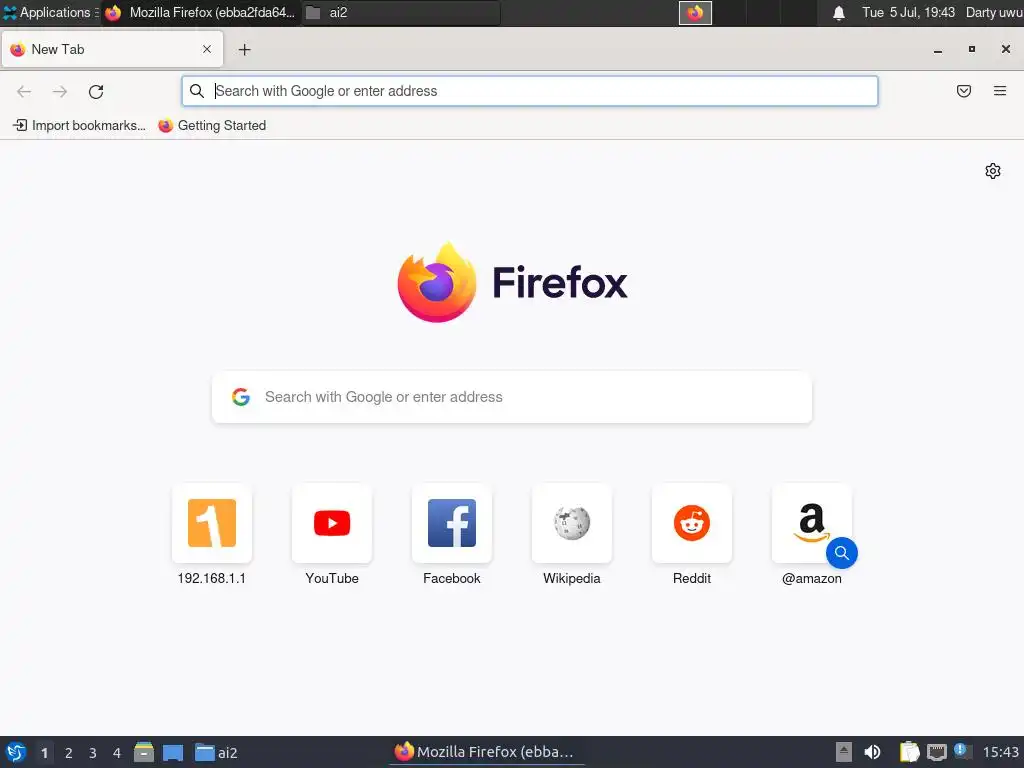The image size is (1024, 768).
Task: Click the 15:43 clock in taskbar
Action: point(1000,752)
